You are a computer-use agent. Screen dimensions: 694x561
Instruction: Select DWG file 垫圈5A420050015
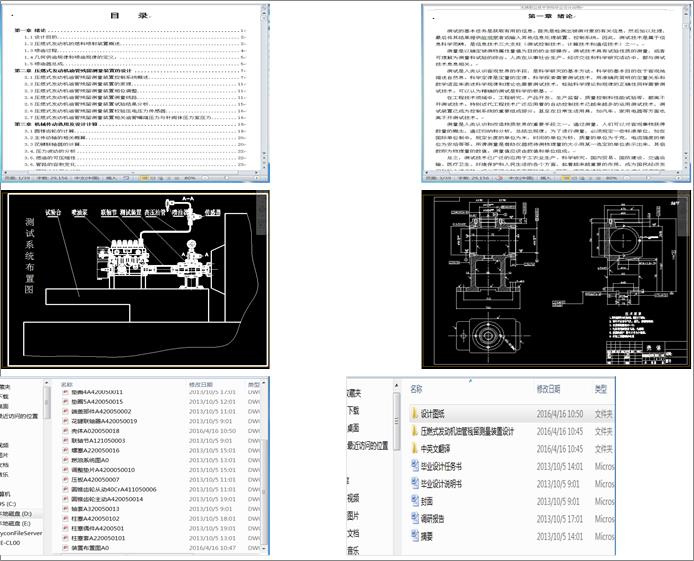click(x=97, y=402)
